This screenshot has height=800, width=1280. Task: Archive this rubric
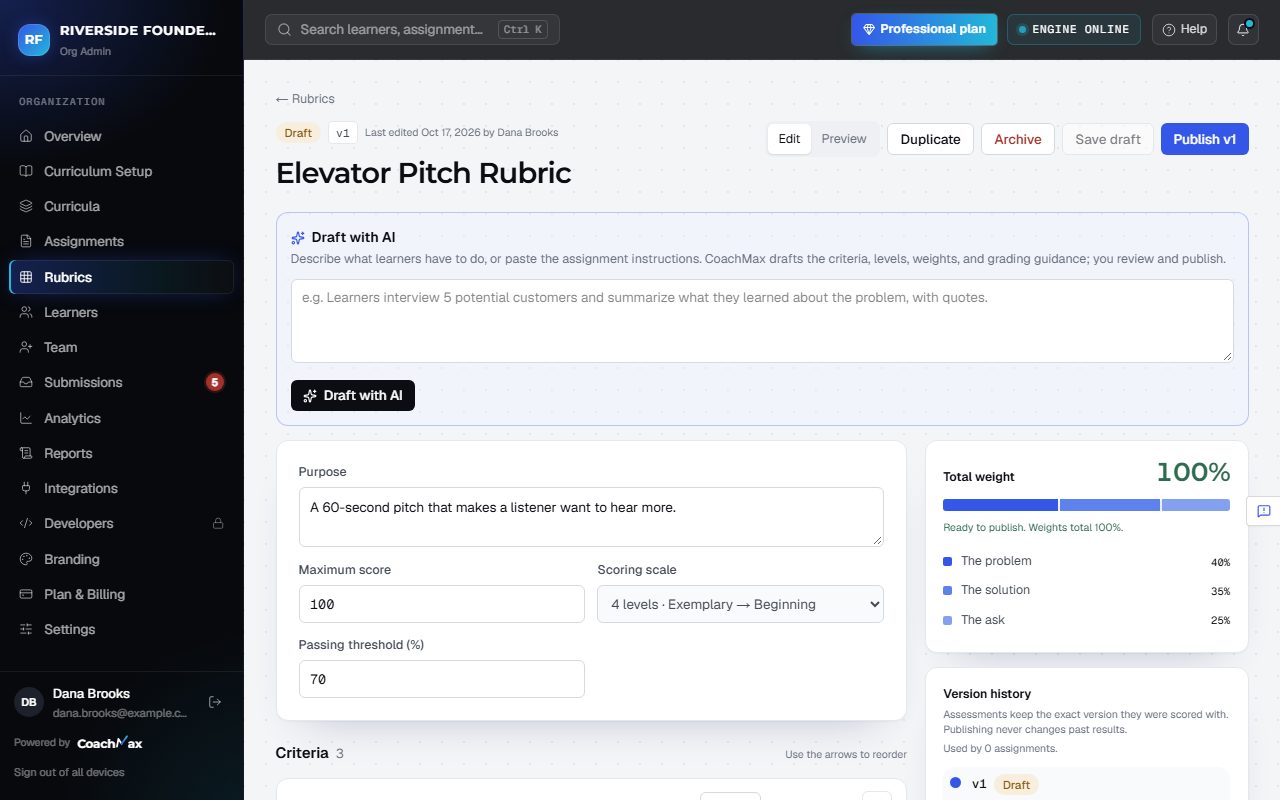[1018, 139]
